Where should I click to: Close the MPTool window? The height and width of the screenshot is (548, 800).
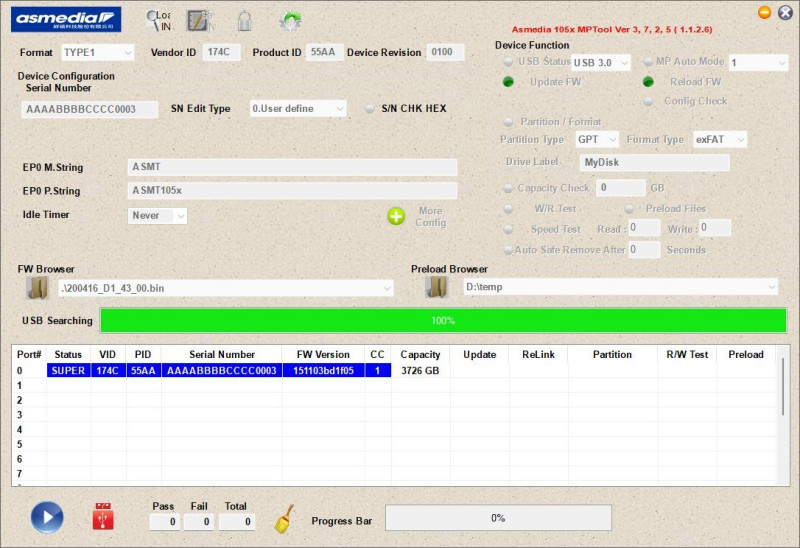(x=785, y=12)
